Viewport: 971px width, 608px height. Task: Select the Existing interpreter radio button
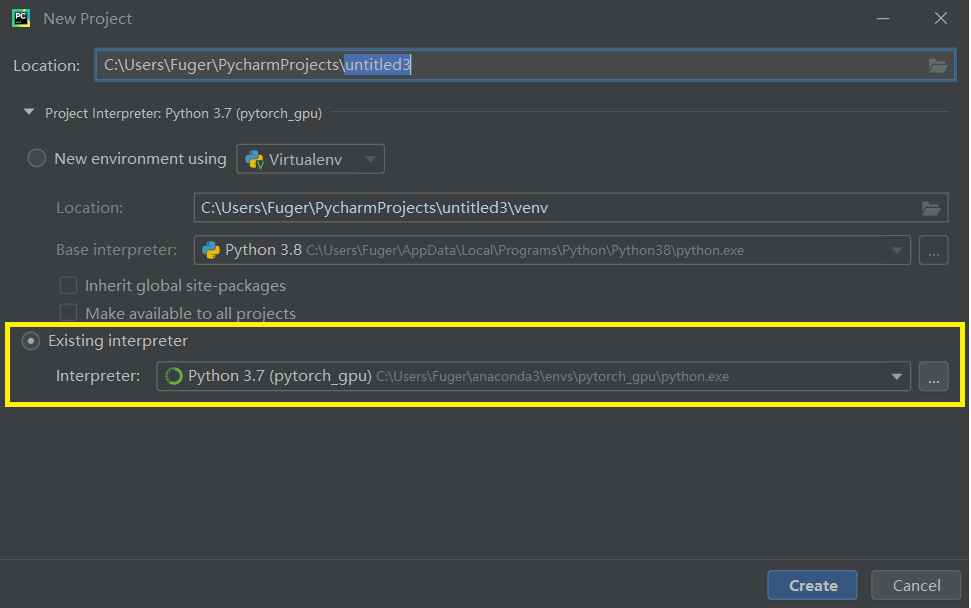pos(30,341)
